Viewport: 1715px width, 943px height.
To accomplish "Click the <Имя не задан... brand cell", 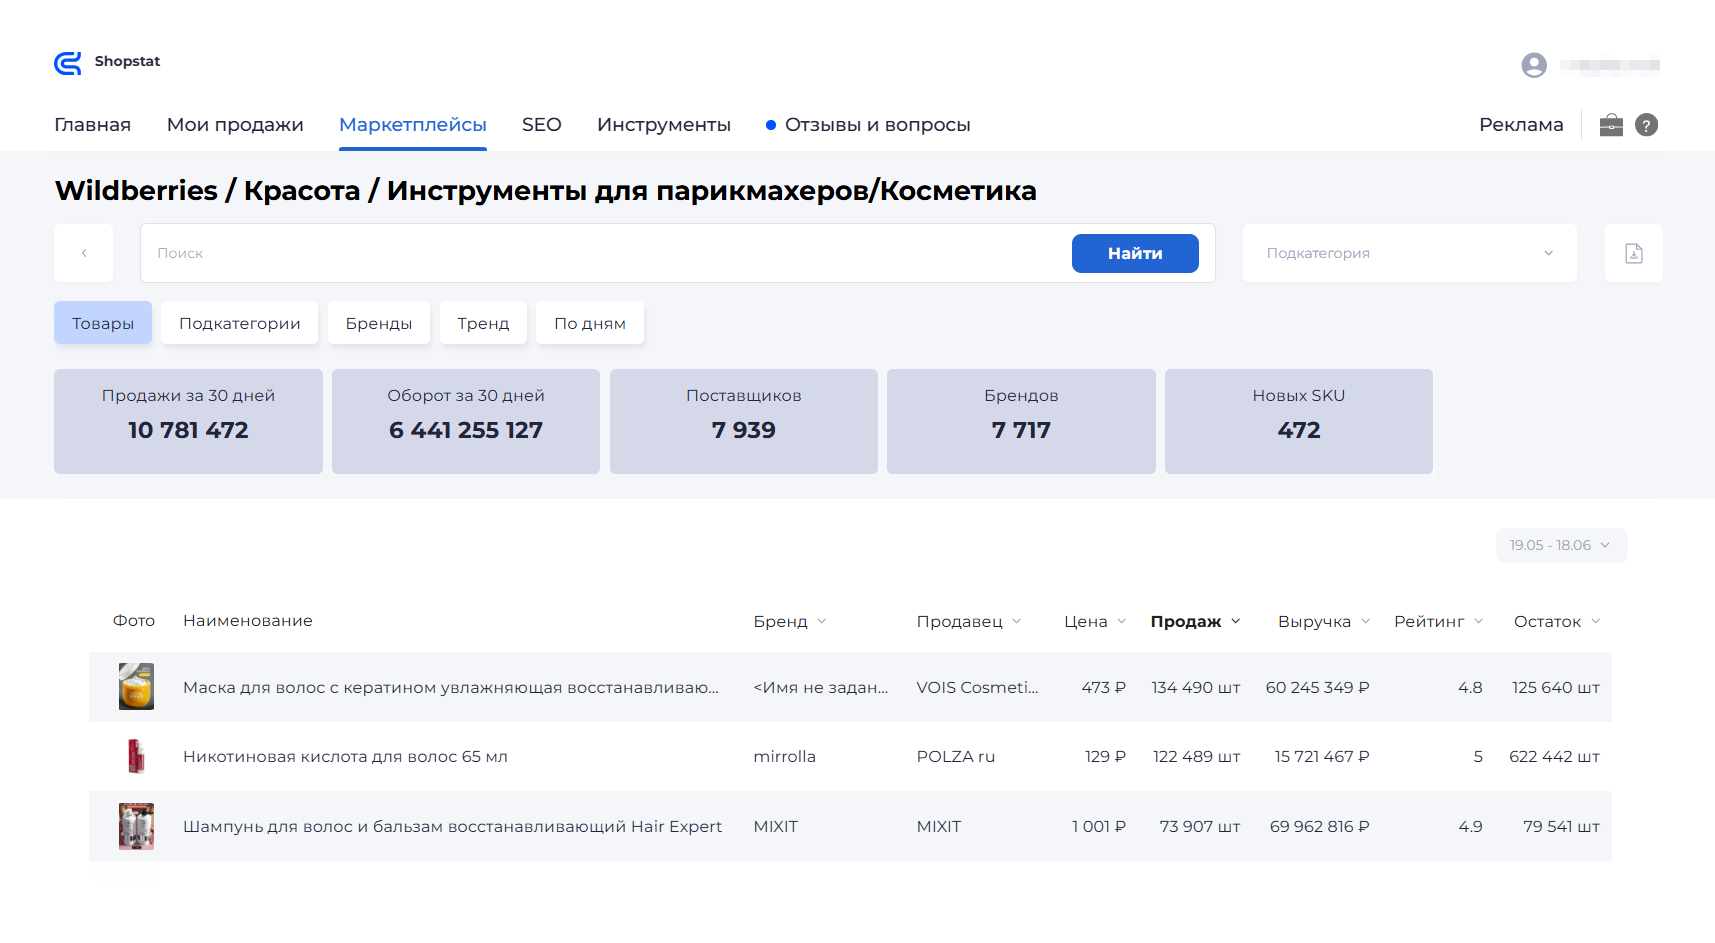I will click(x=821, y=687).
